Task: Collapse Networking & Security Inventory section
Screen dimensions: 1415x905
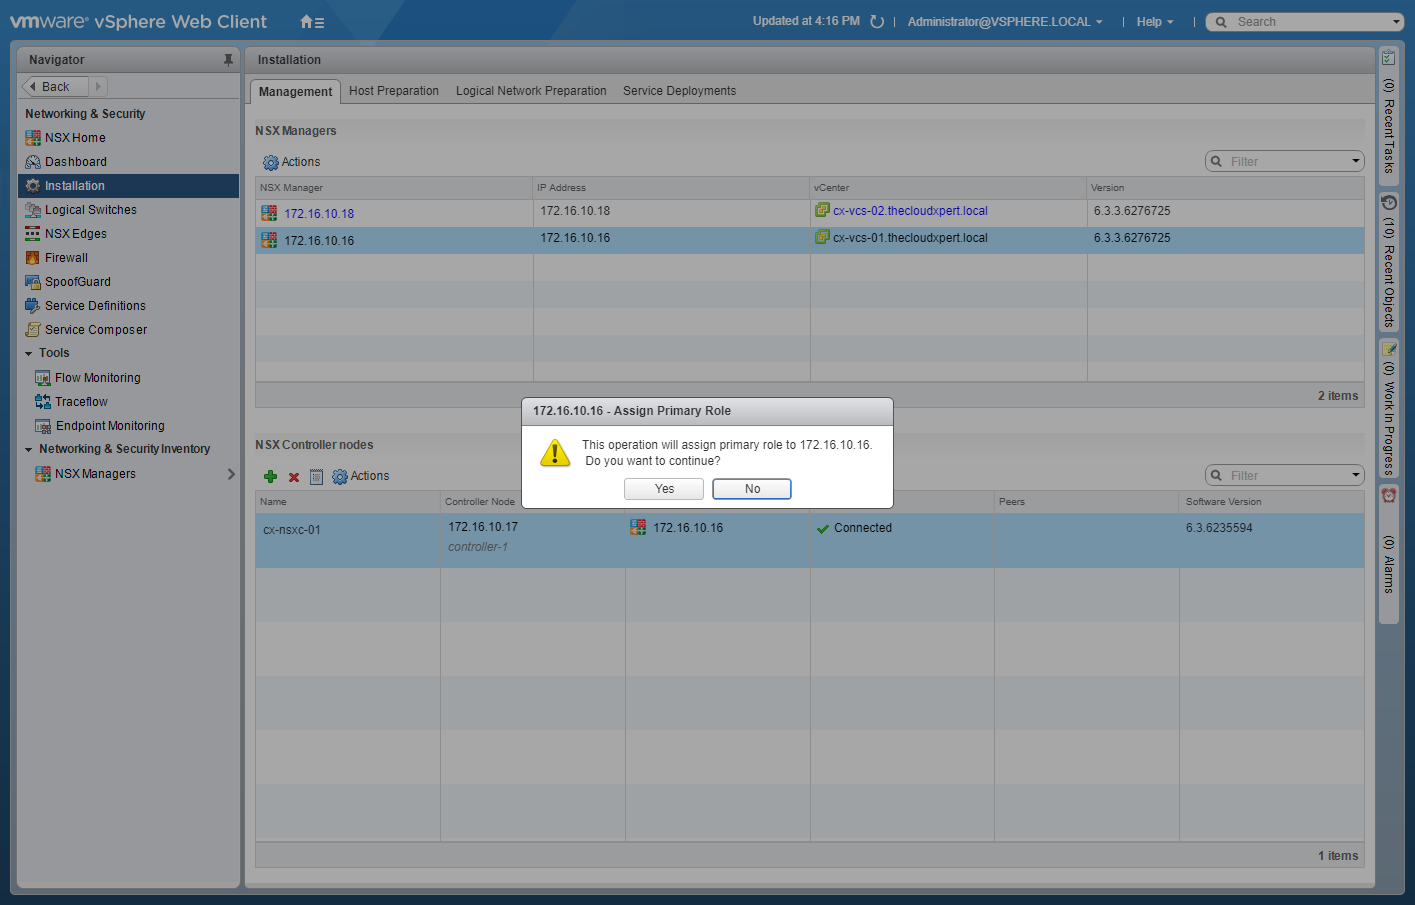Action: click(x=29, y=450)
